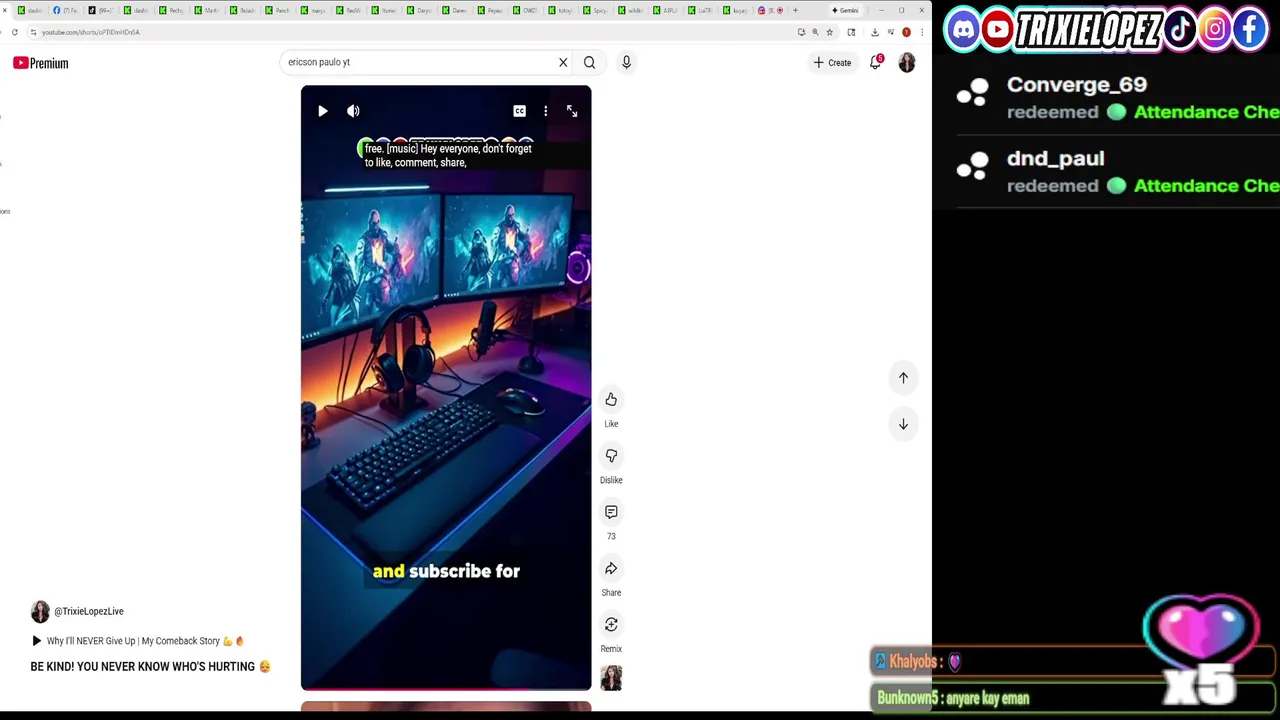Click the install app icon in address bar

(801, 32)
